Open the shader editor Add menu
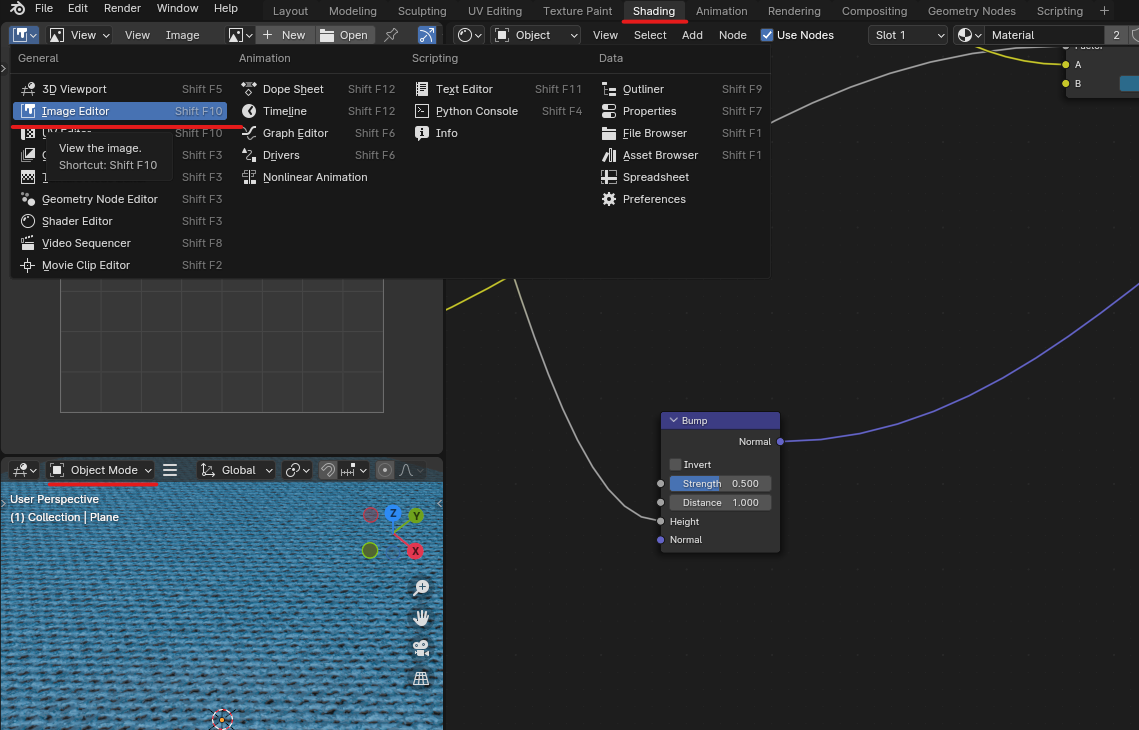This screenshot has height=730, width=1139. click(692, 35)
